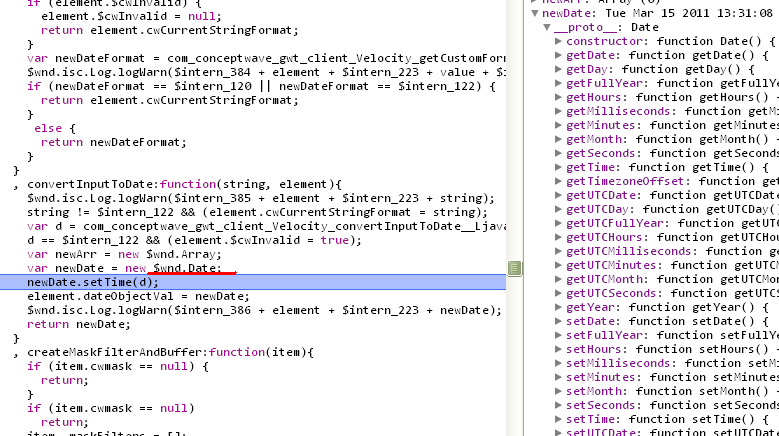Expand the getUTCMilliseconds property
Viewport: 779px width, 436px height.
click(x=558, y=251)
